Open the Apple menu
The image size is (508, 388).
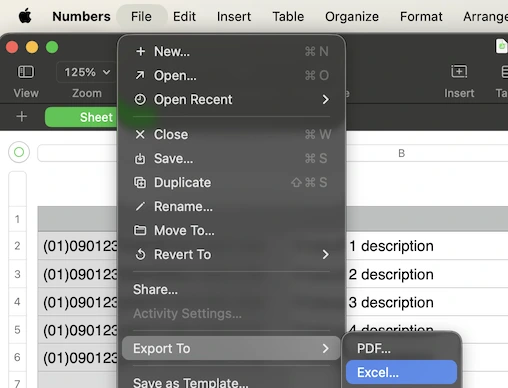click(x=25, y=16)
